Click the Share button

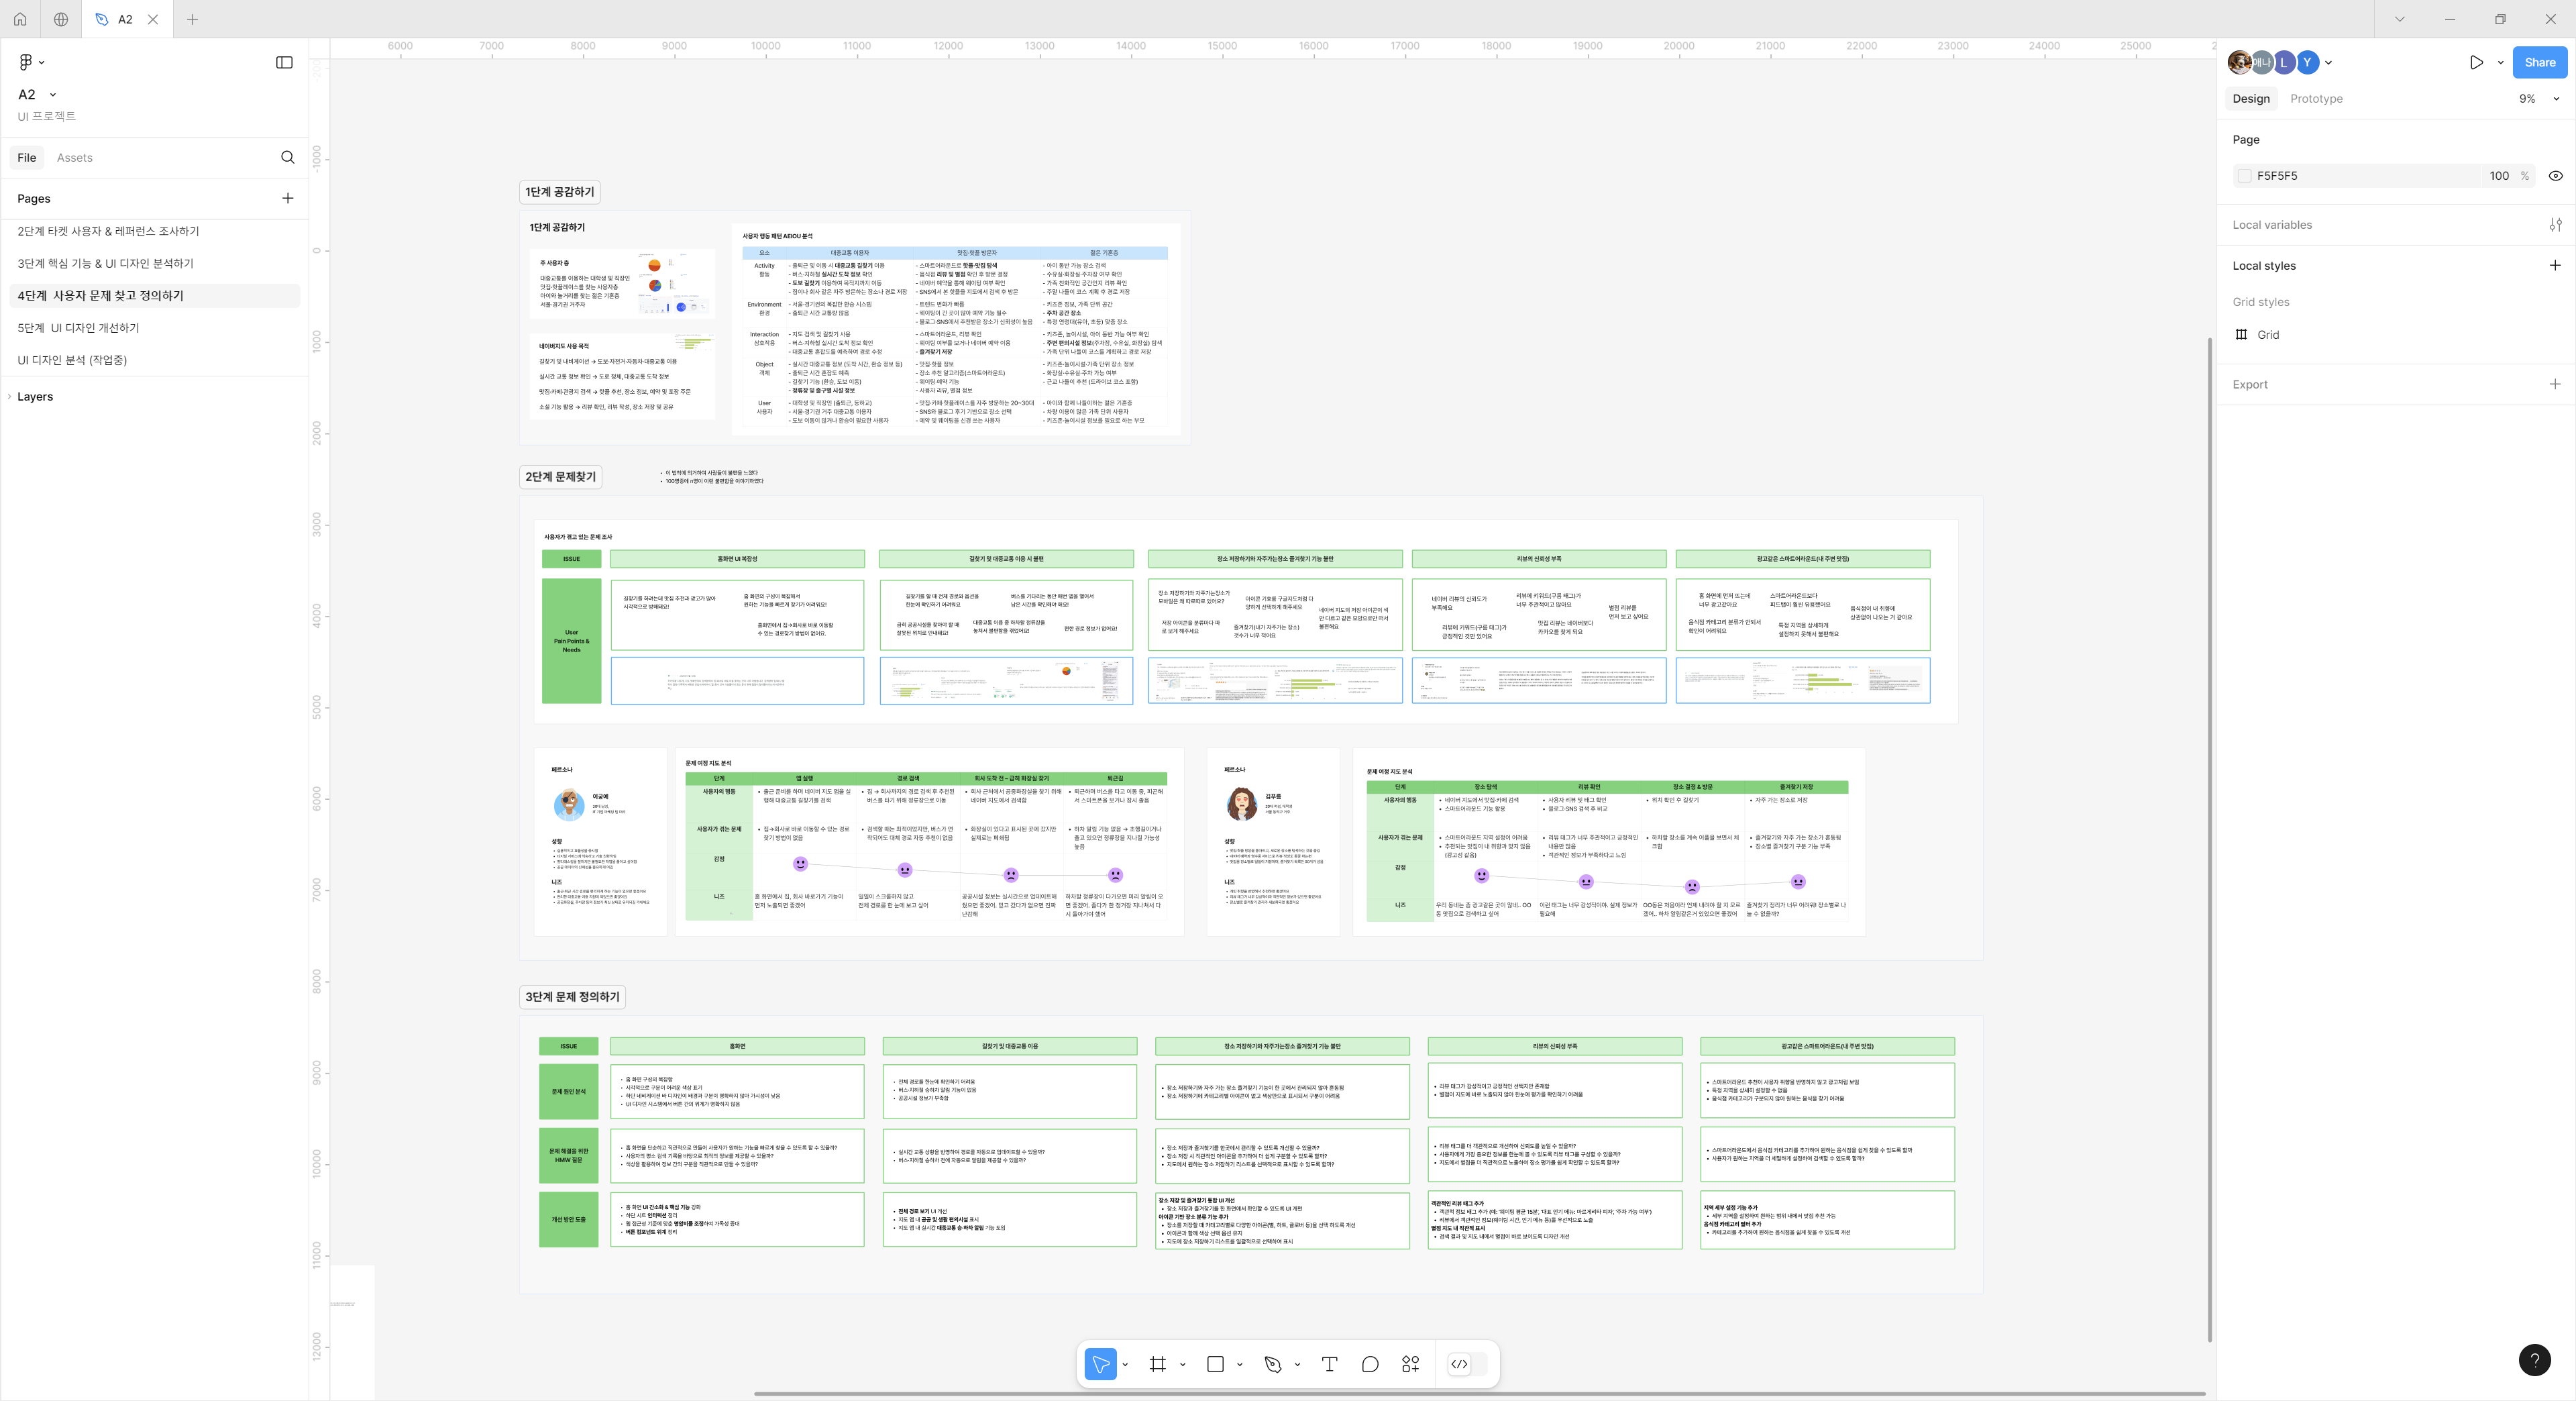[x=2539, y=62]
